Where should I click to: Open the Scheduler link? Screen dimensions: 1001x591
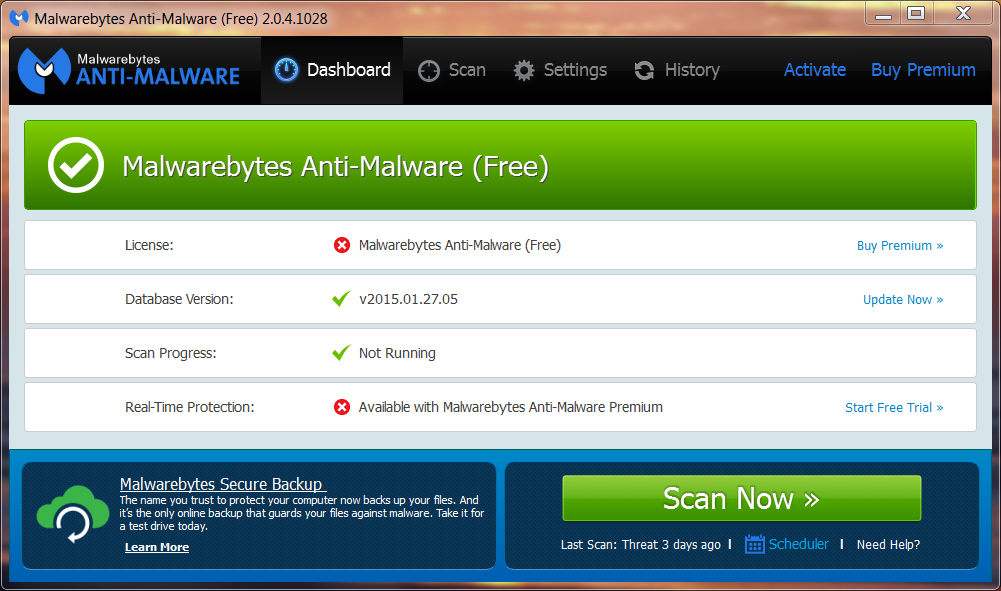tap(799, 544)
